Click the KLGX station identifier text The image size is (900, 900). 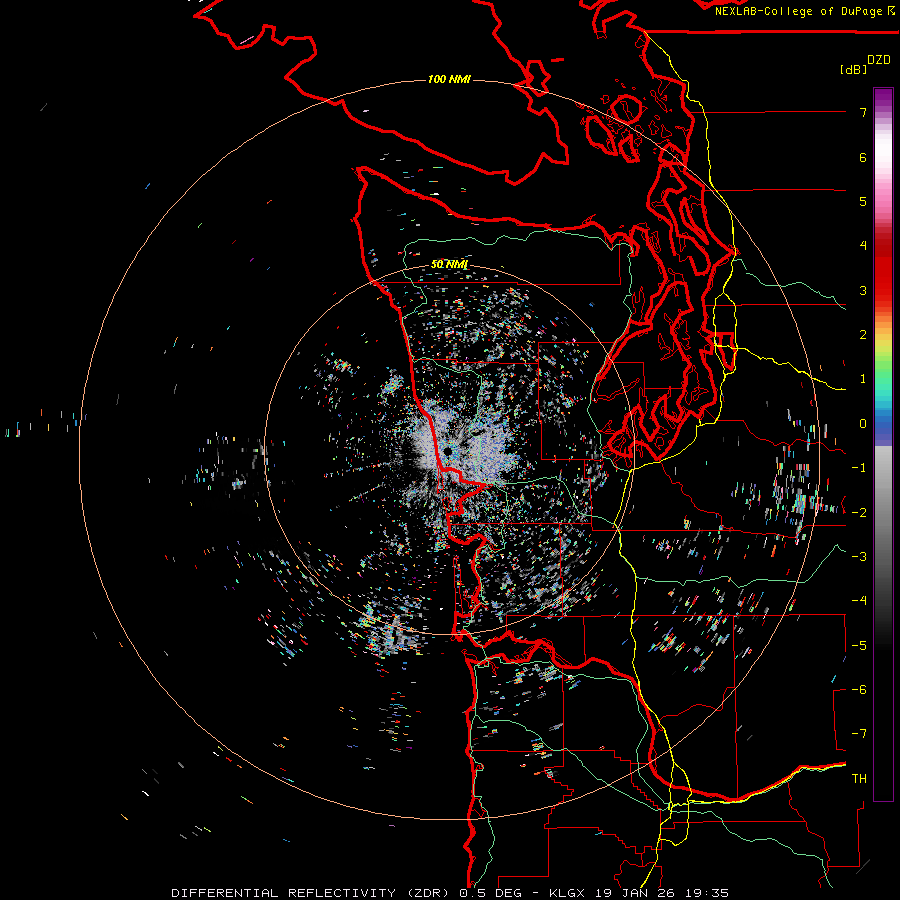coord(568,893)
